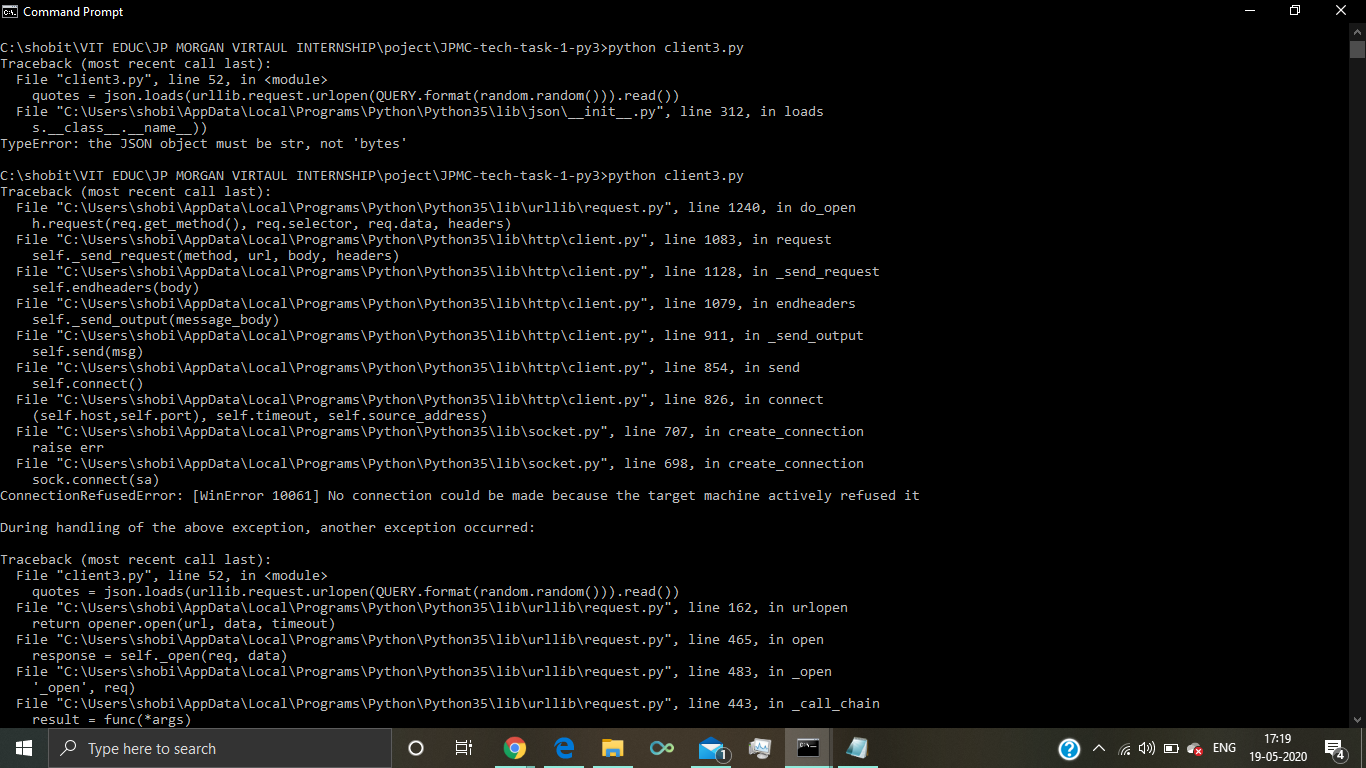Click the 'line 1128, in _send_request' line
This screenshot has height=768, width=1366.
(448, 272)
